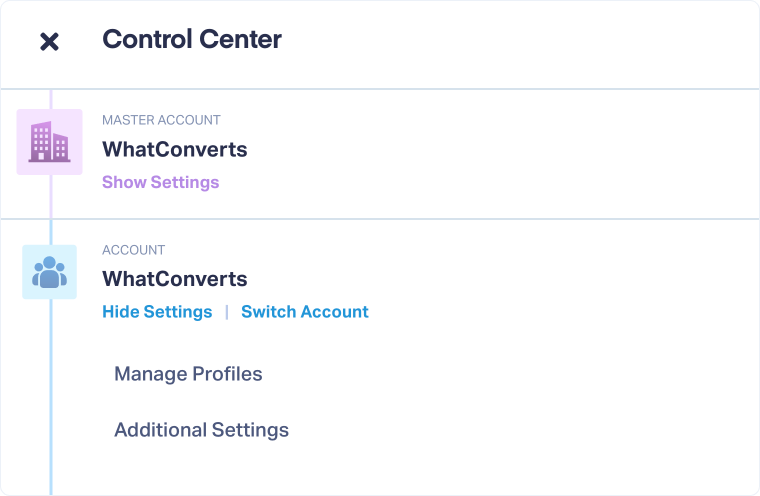Click the empty space below Additional Settings
This screenshot has width=760, height=496.
[x=400, y=470]
